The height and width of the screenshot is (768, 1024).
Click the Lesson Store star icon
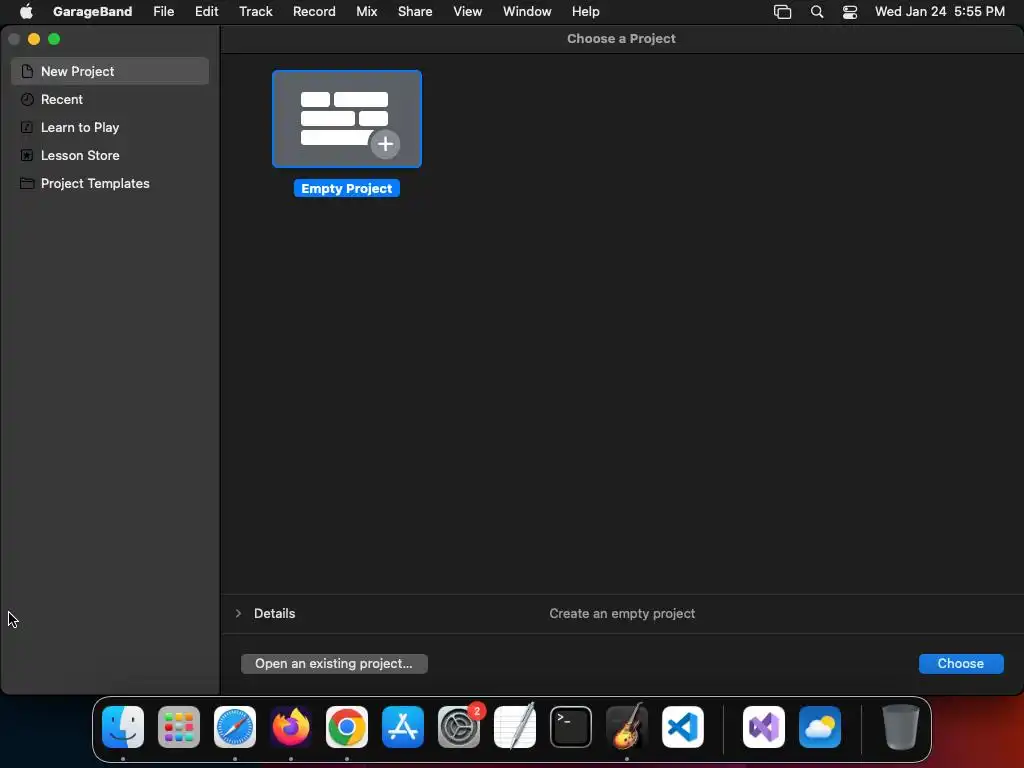27,155
